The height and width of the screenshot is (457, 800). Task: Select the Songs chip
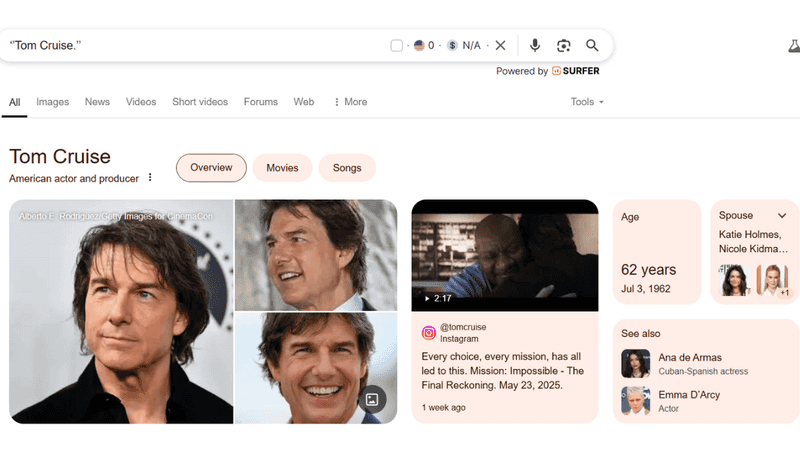coord(347,168)
